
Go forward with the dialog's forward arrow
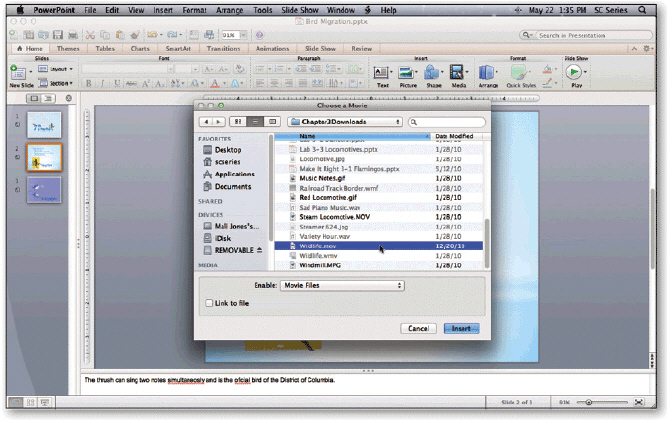click(219, 122)
